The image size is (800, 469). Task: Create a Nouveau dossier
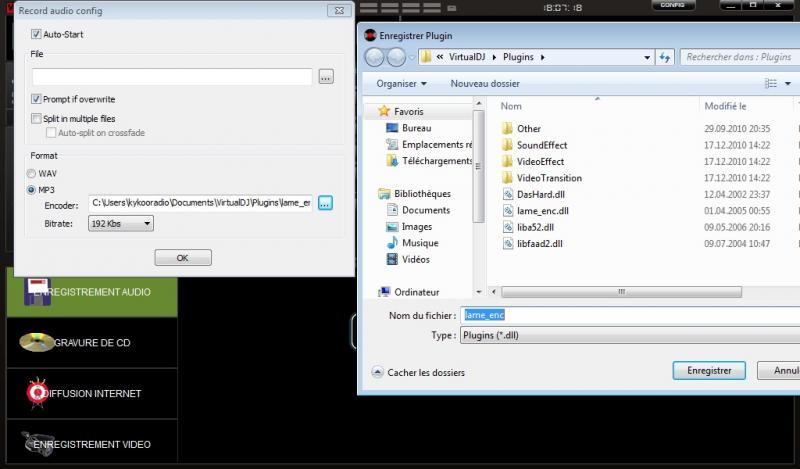(485, 84)
